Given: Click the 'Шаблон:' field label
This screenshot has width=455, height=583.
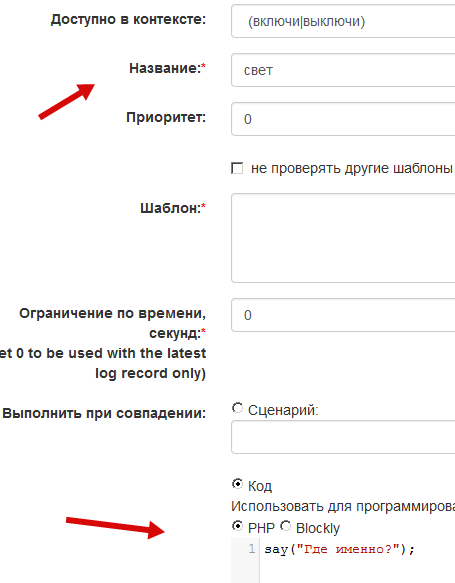Looking at the screenshot, I should (x=173, y=208).
